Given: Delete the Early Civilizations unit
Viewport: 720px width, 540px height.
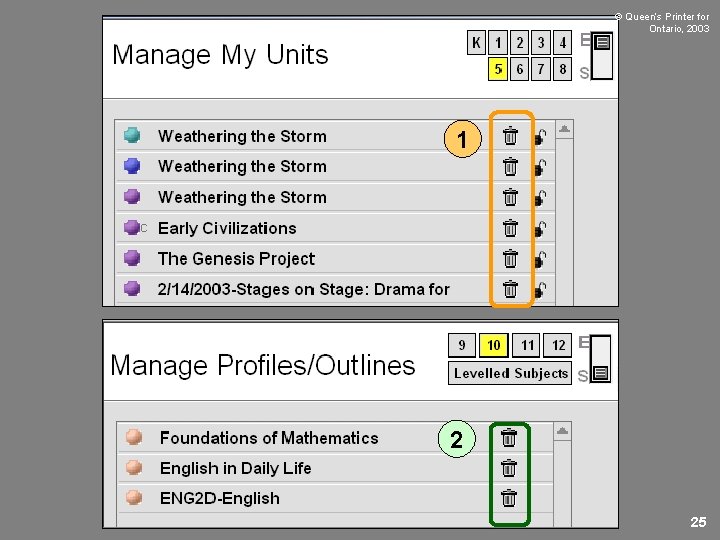Looking at the screenshot, I should pos(510,228).
